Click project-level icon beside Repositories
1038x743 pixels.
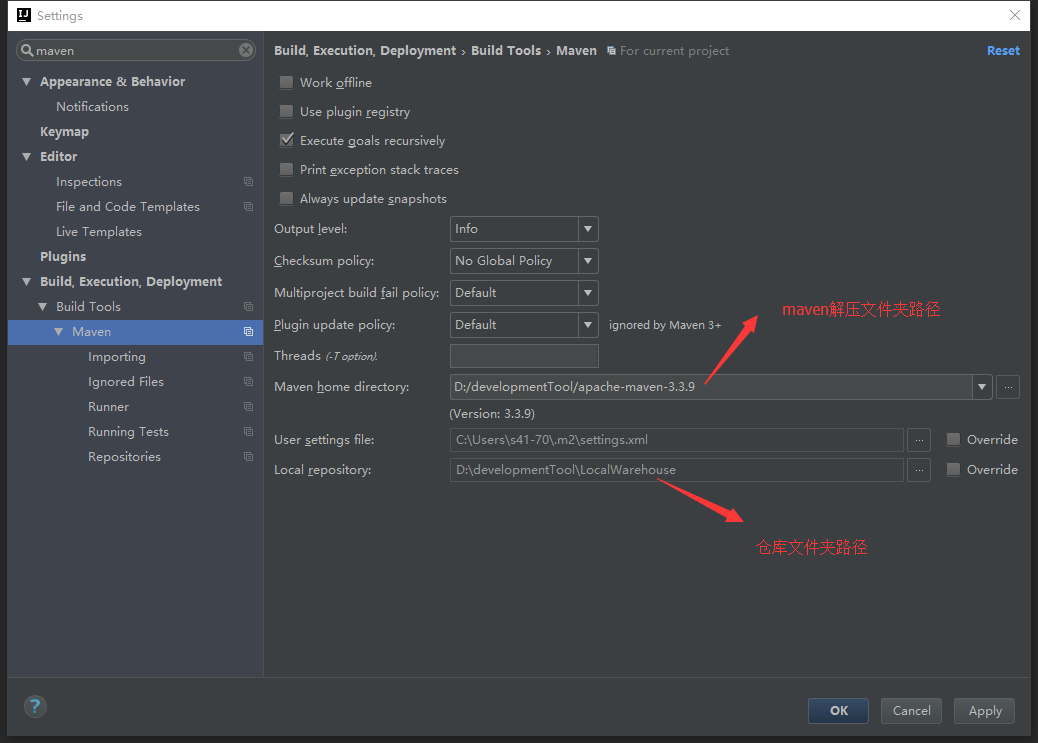(248, 456)
